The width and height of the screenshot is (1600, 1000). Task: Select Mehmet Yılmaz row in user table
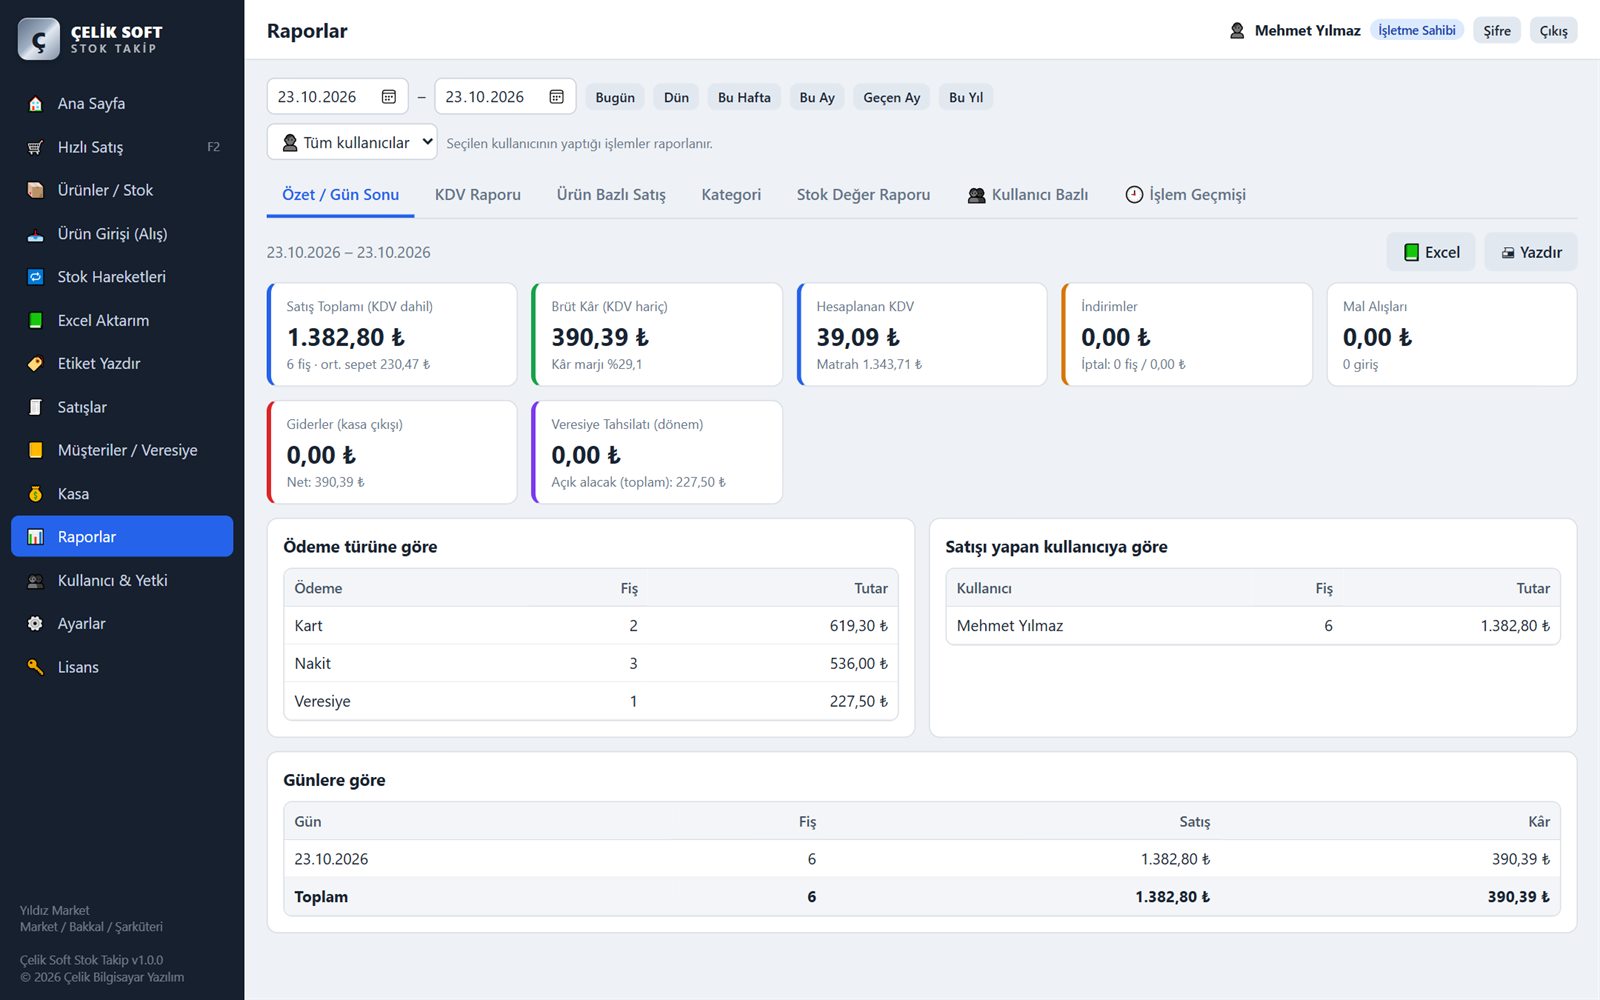click(x=1253, y=626)
